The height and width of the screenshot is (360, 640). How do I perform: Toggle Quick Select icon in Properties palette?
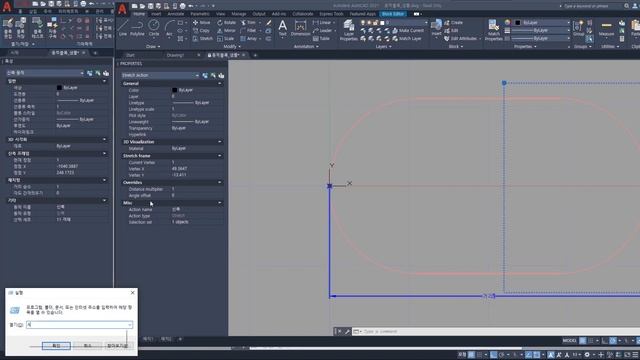[221, 75]
